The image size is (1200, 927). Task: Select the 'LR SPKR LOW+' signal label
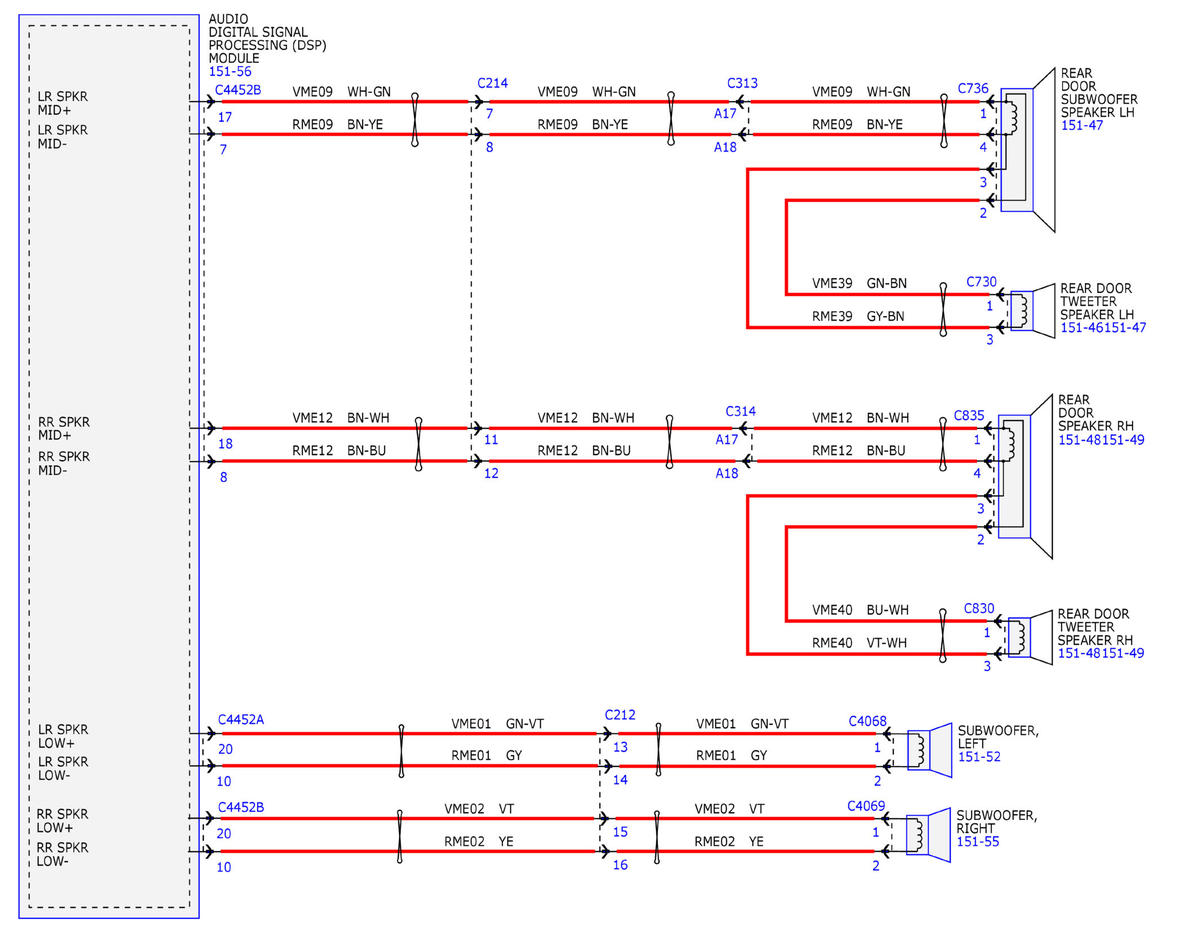click(63, 737)
